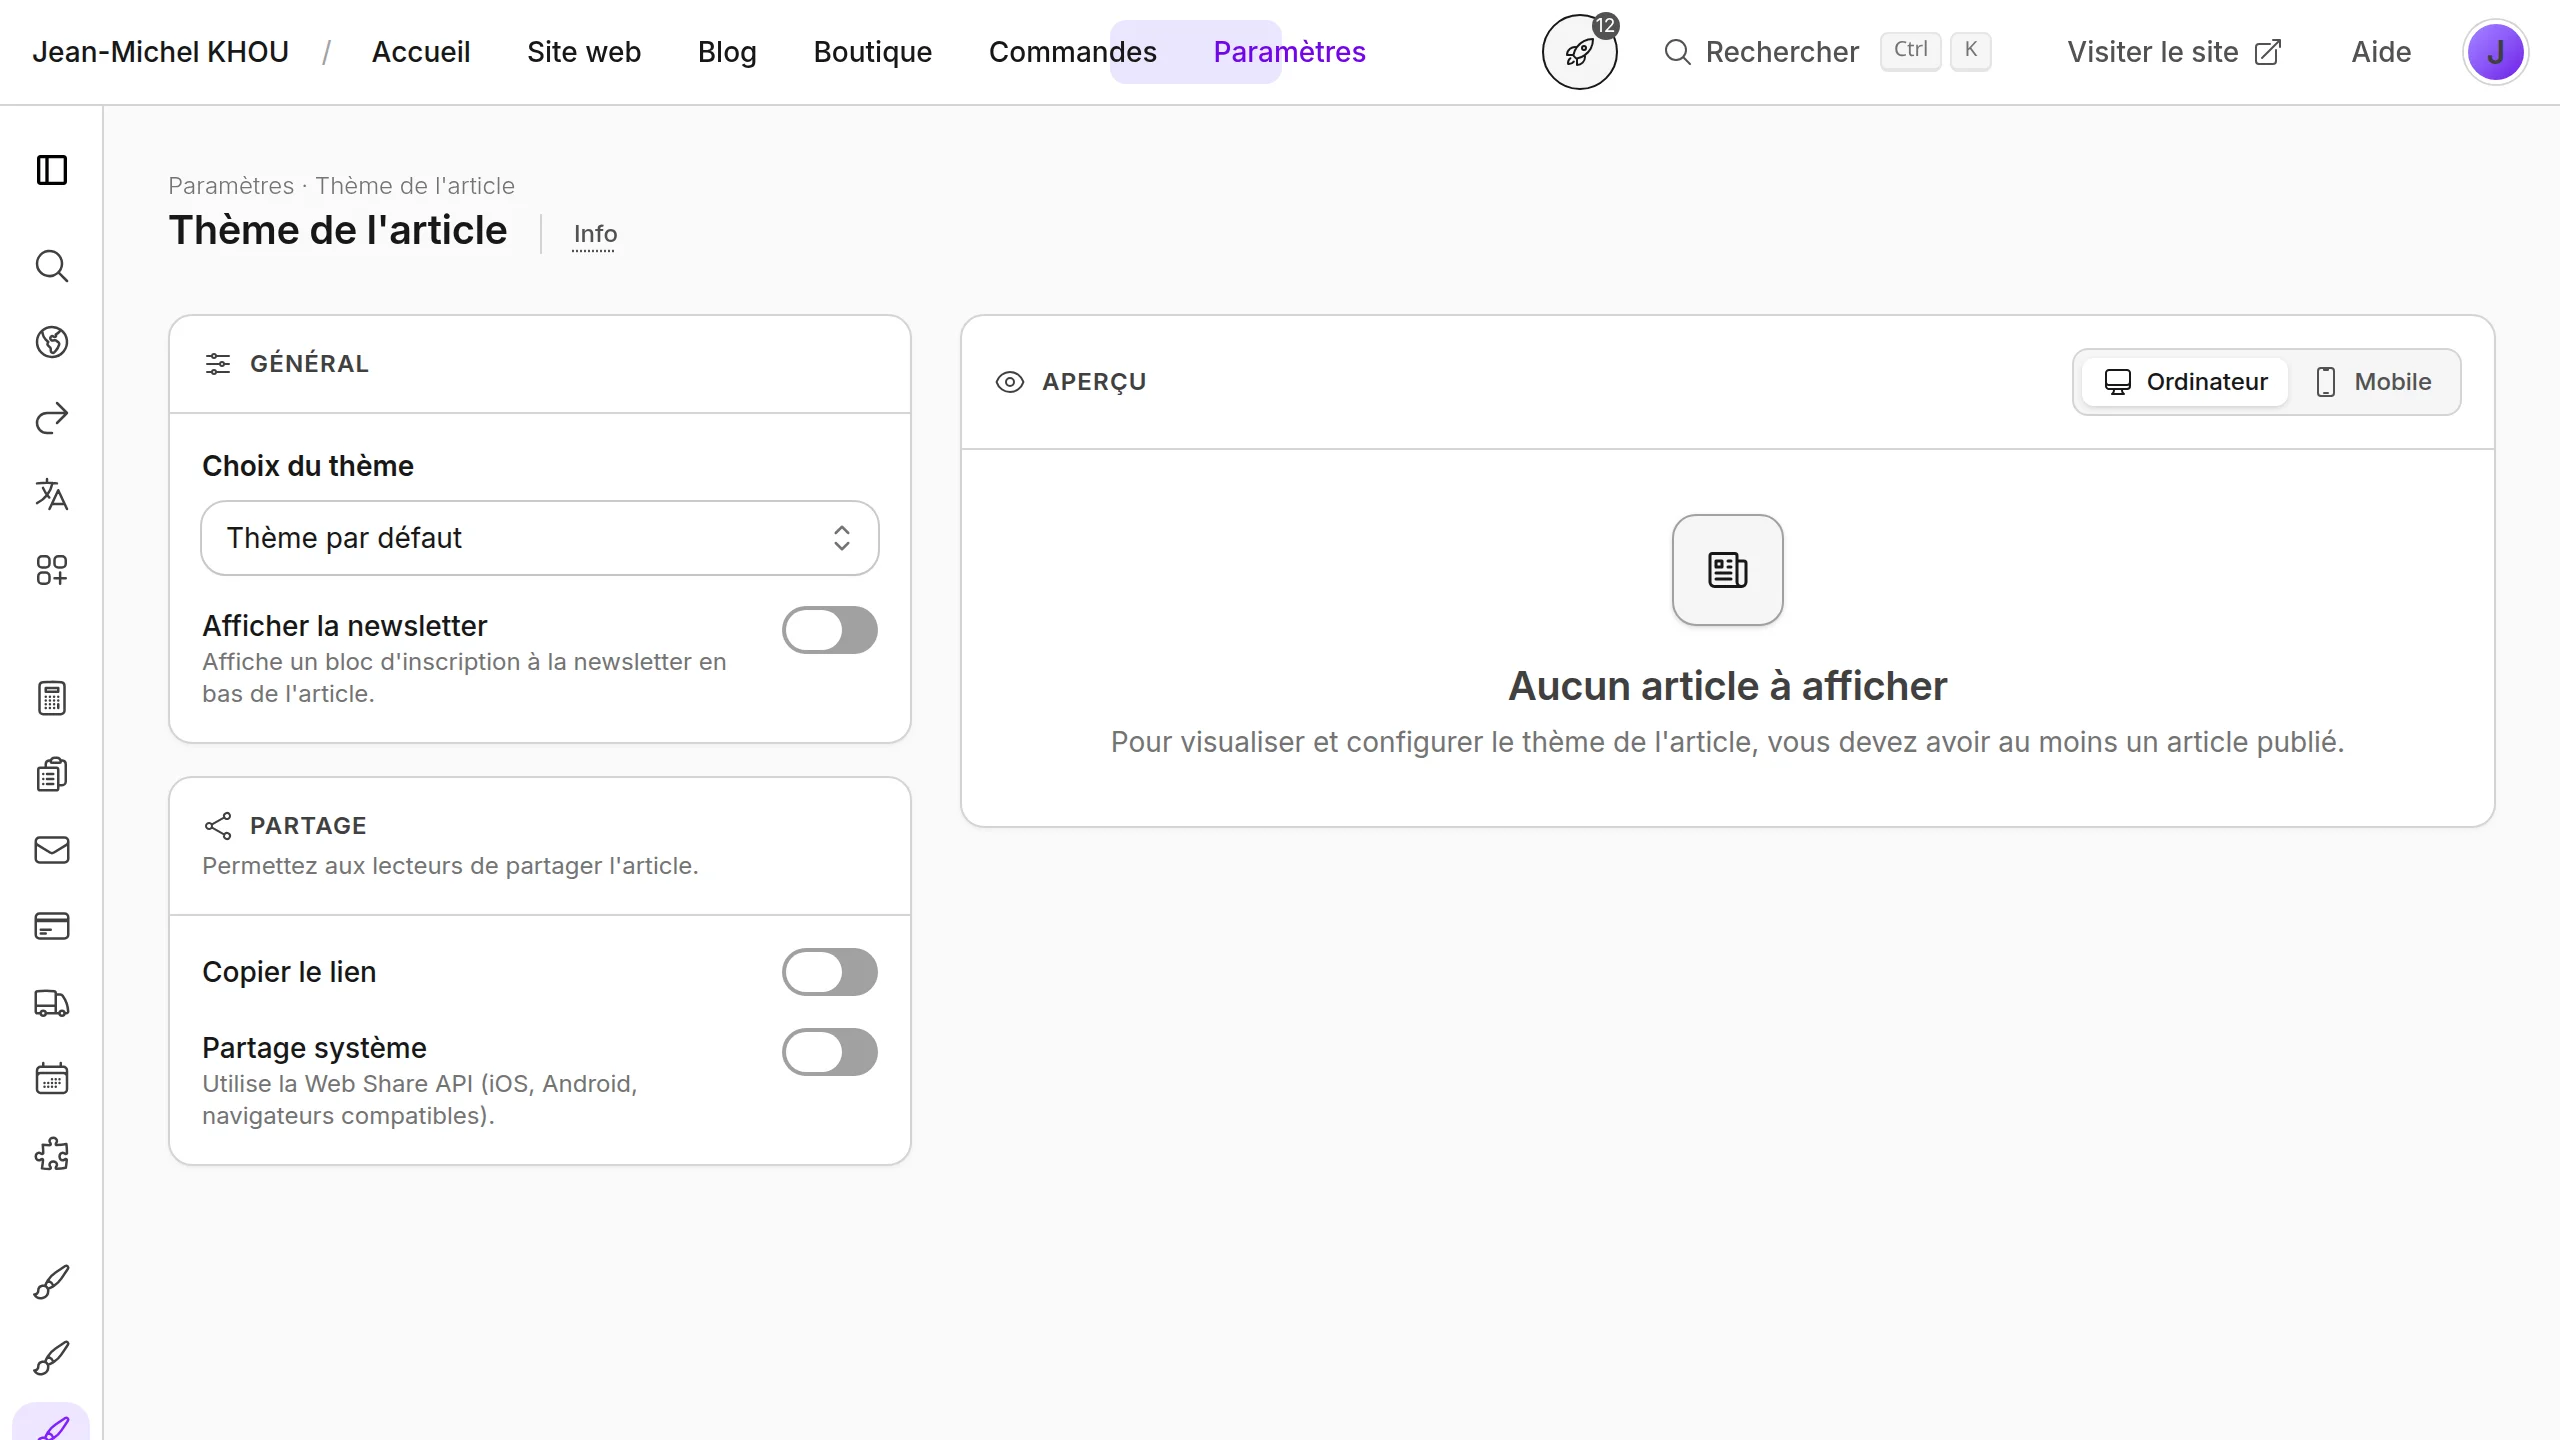The height and width of the screenshot is (1440, 2560).
Task: Open the credit card payment icon
Action: pyautogui.click(x=52, y=926)
